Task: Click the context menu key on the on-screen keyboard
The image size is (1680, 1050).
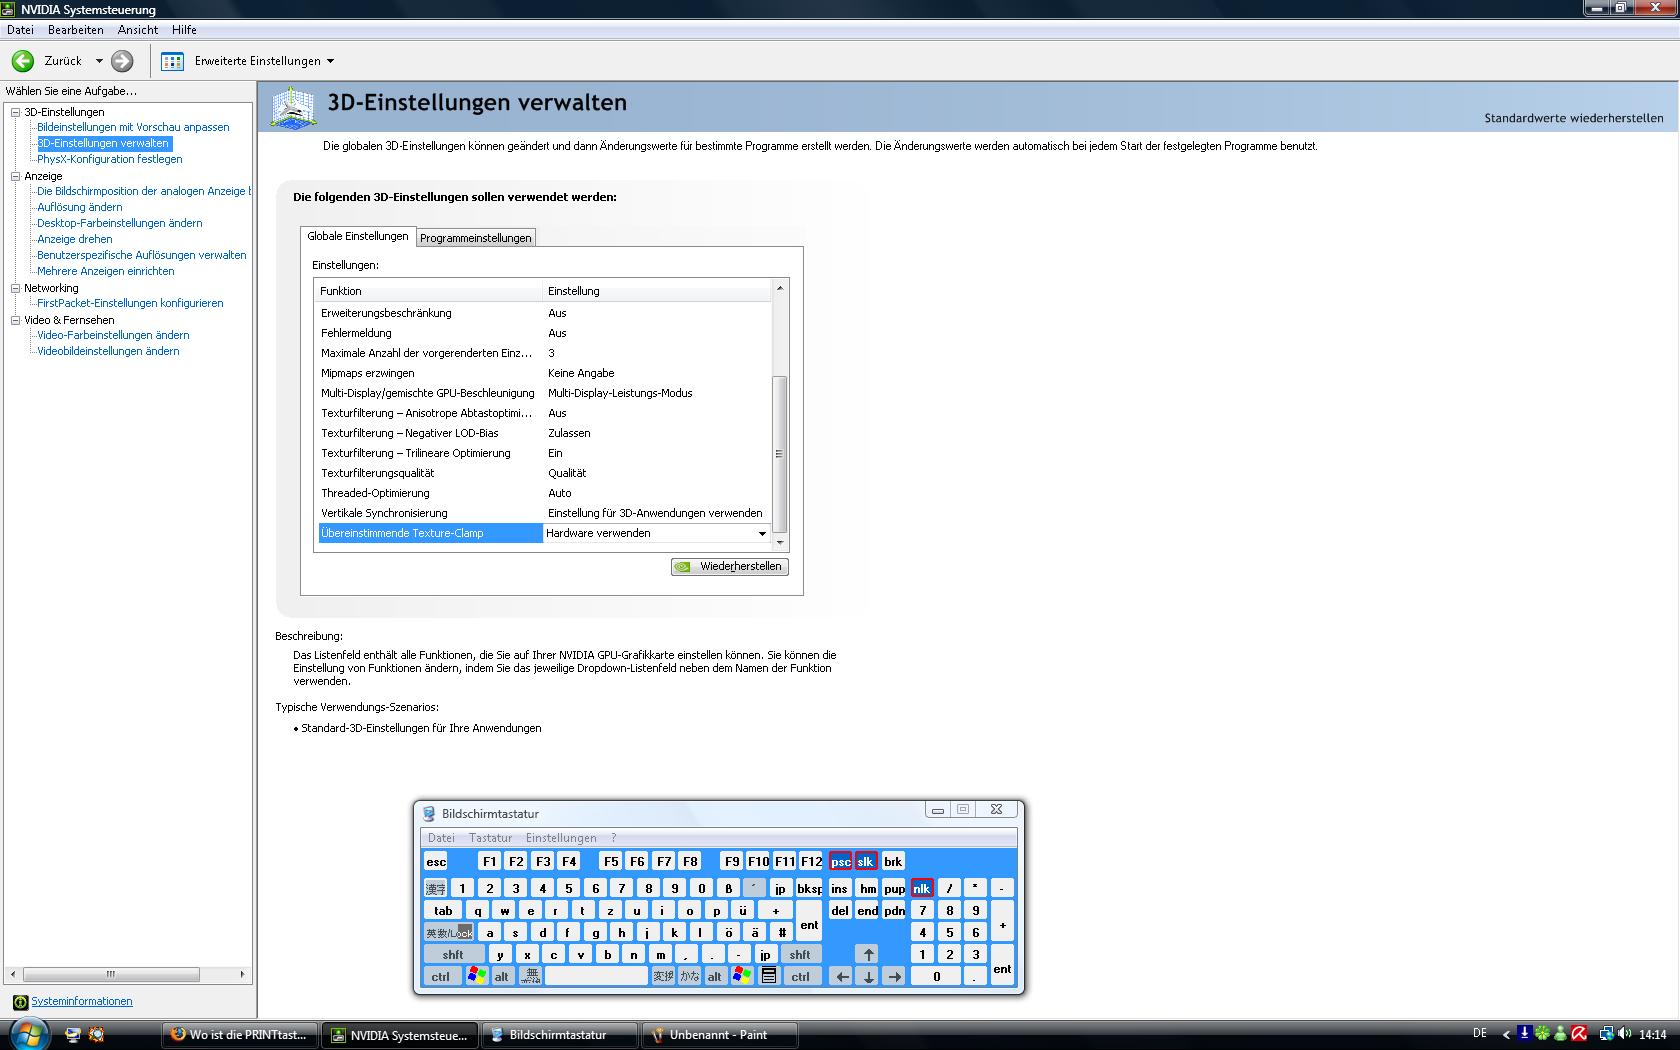Action: click(768, 976)
